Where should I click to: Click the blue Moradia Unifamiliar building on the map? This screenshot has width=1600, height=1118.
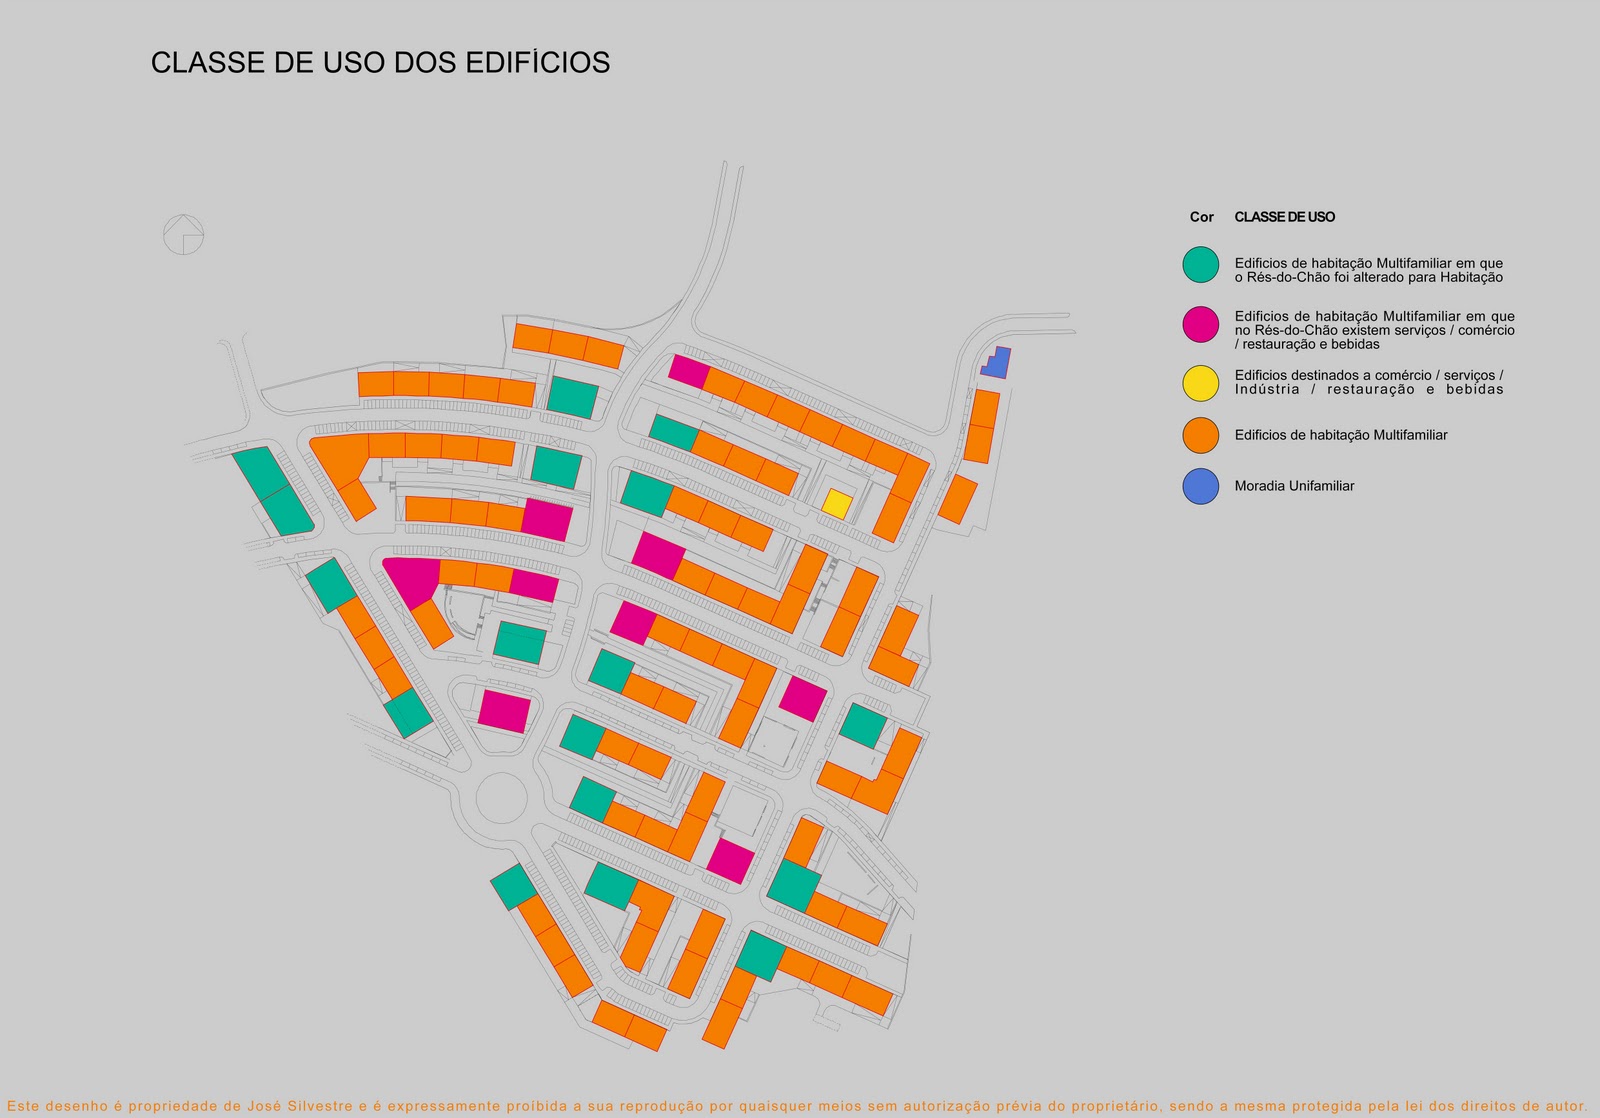(998, 363)
